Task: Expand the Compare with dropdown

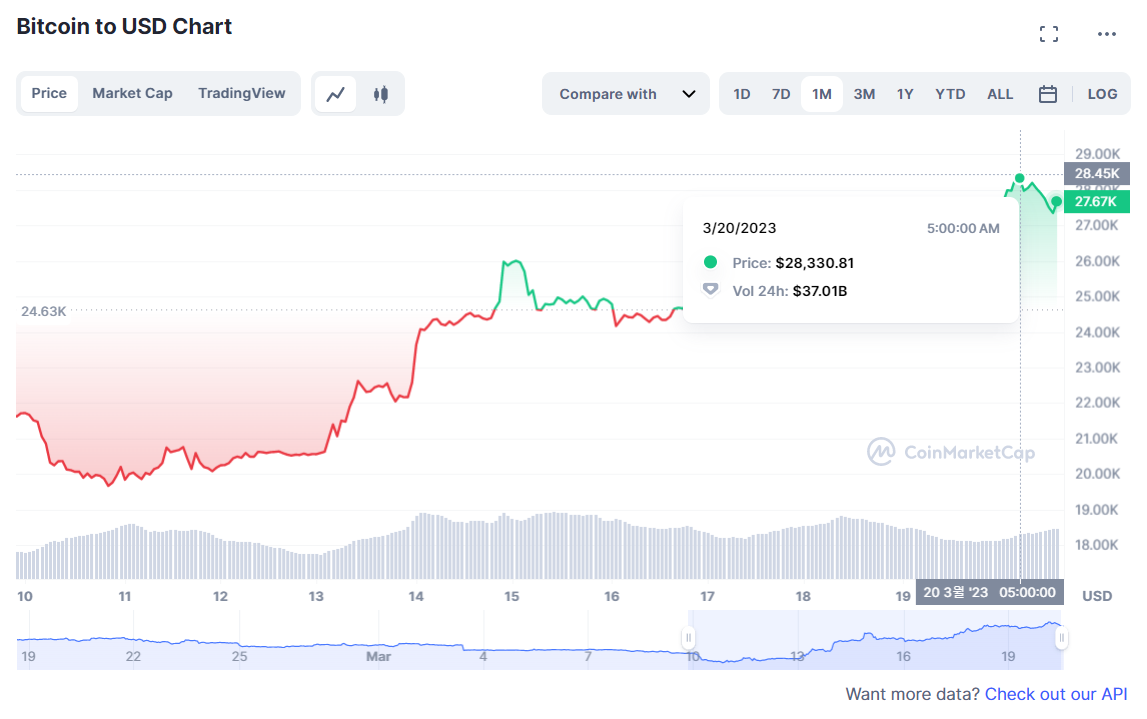Action: point(625,94)
